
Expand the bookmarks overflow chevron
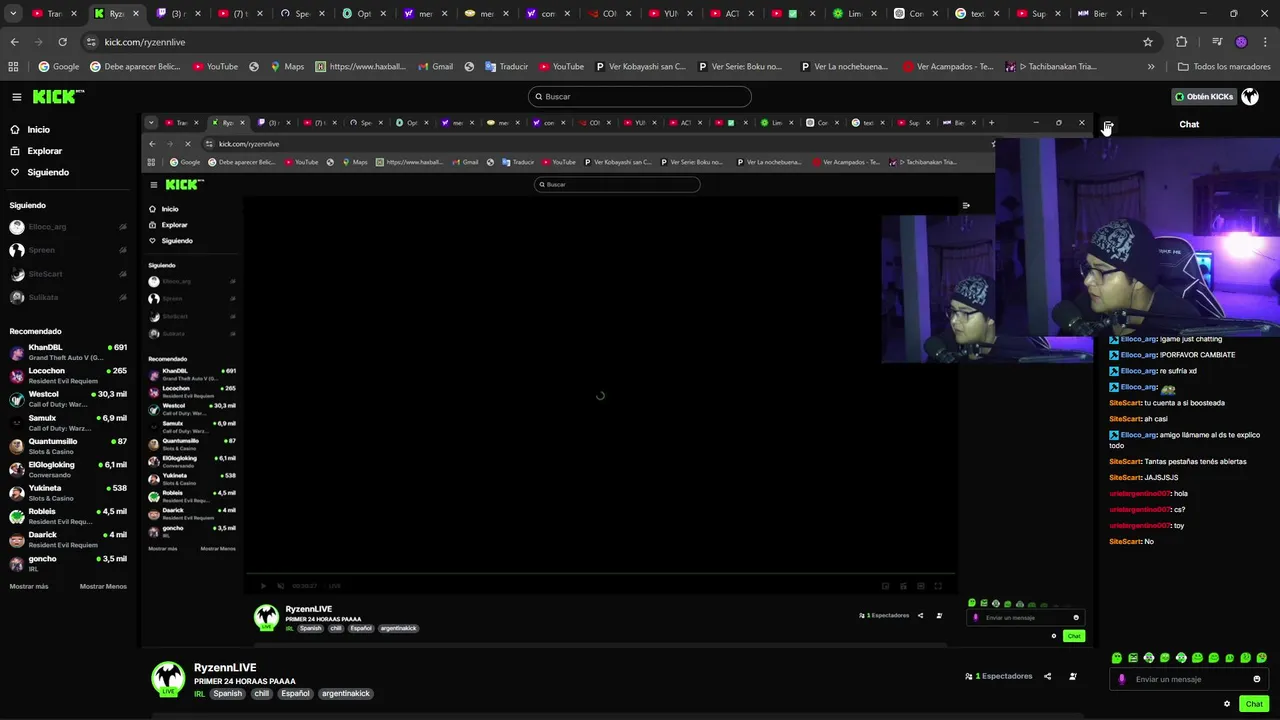pos(1151,67)
